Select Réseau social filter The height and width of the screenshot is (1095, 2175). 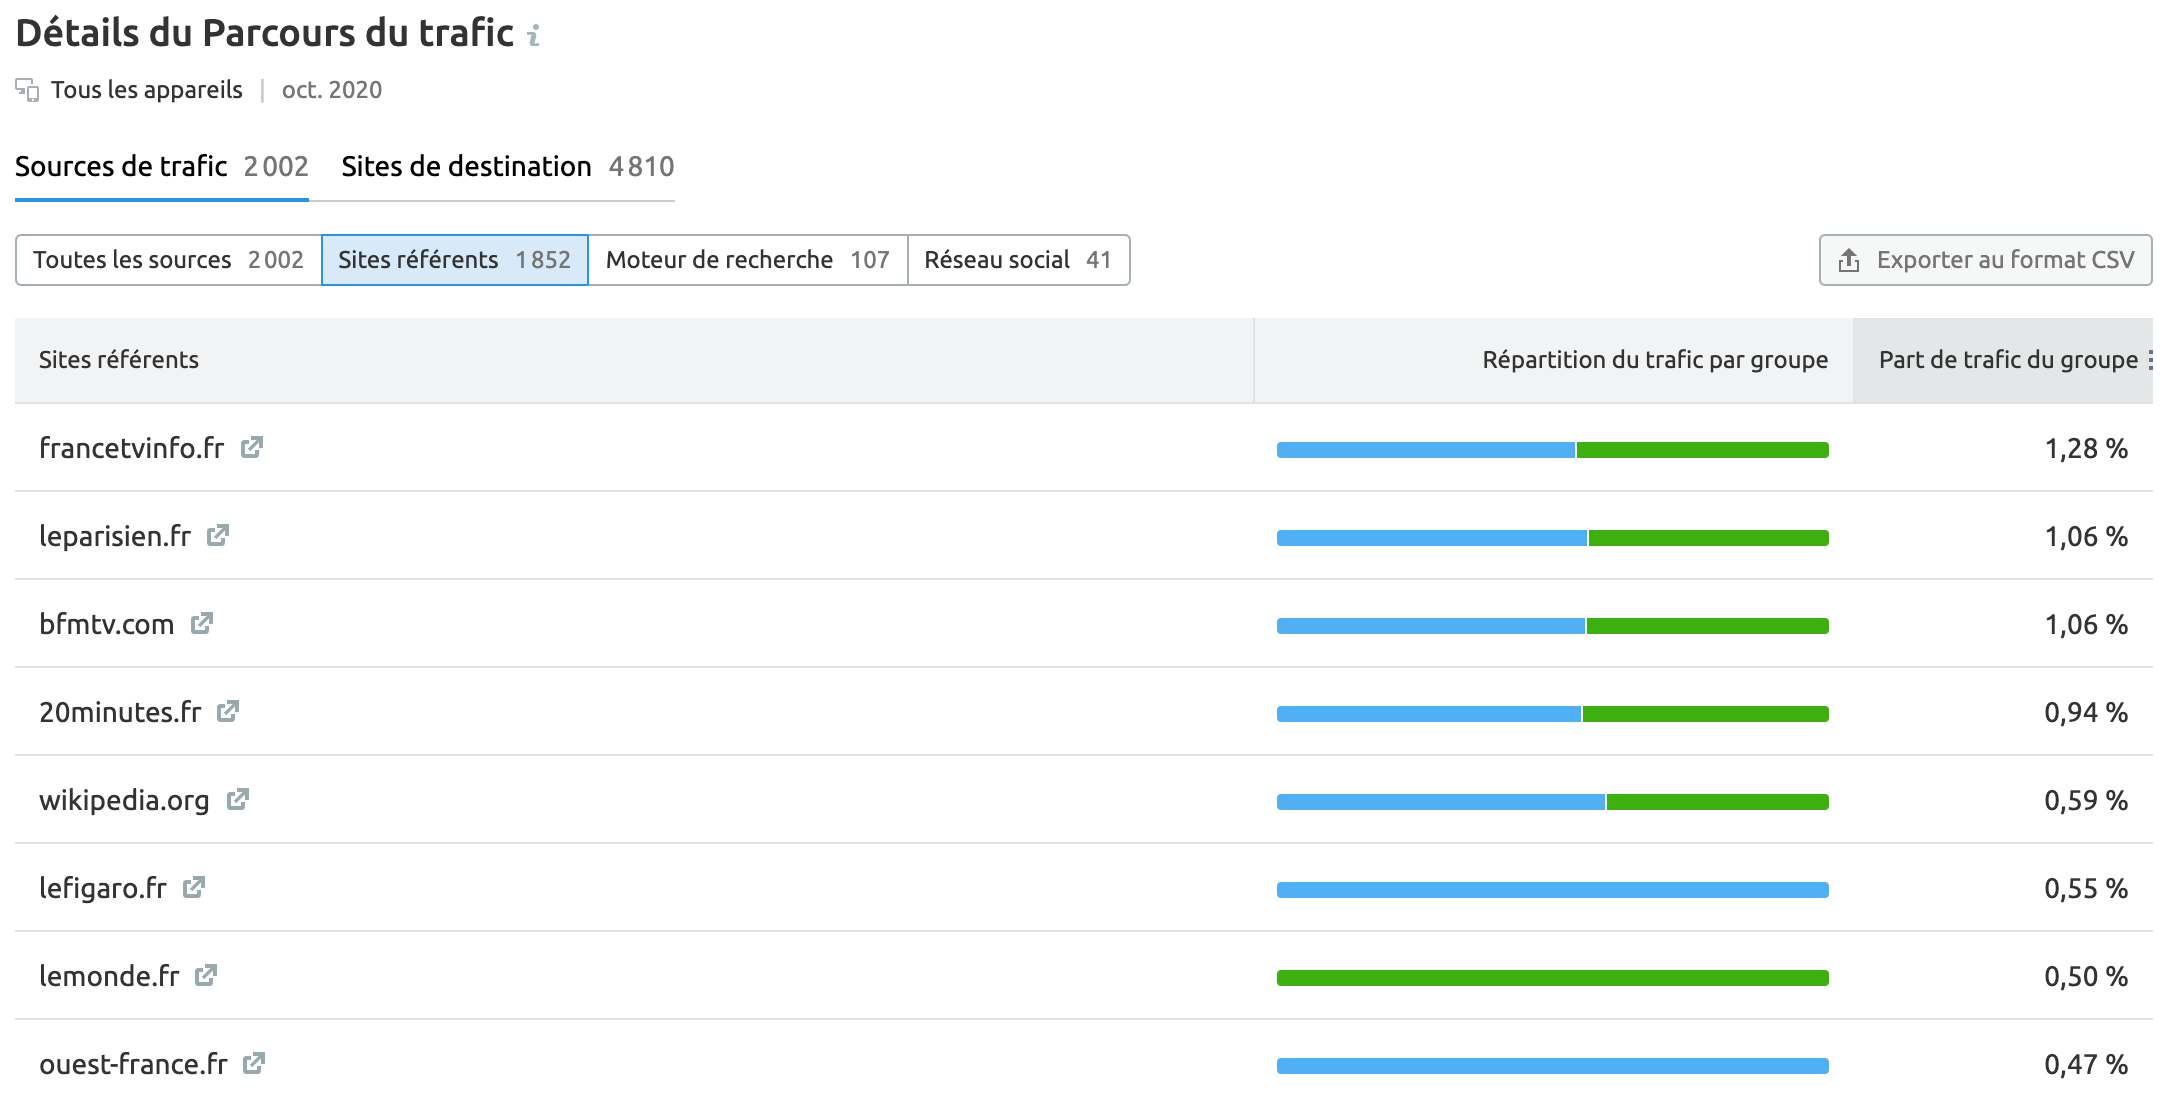click(1017, 260)
